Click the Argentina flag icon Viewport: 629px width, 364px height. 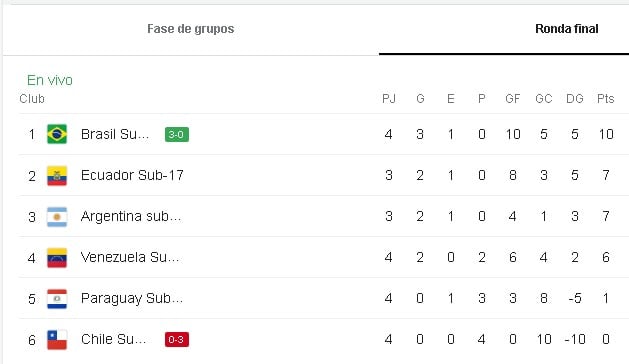coord(57,217)
